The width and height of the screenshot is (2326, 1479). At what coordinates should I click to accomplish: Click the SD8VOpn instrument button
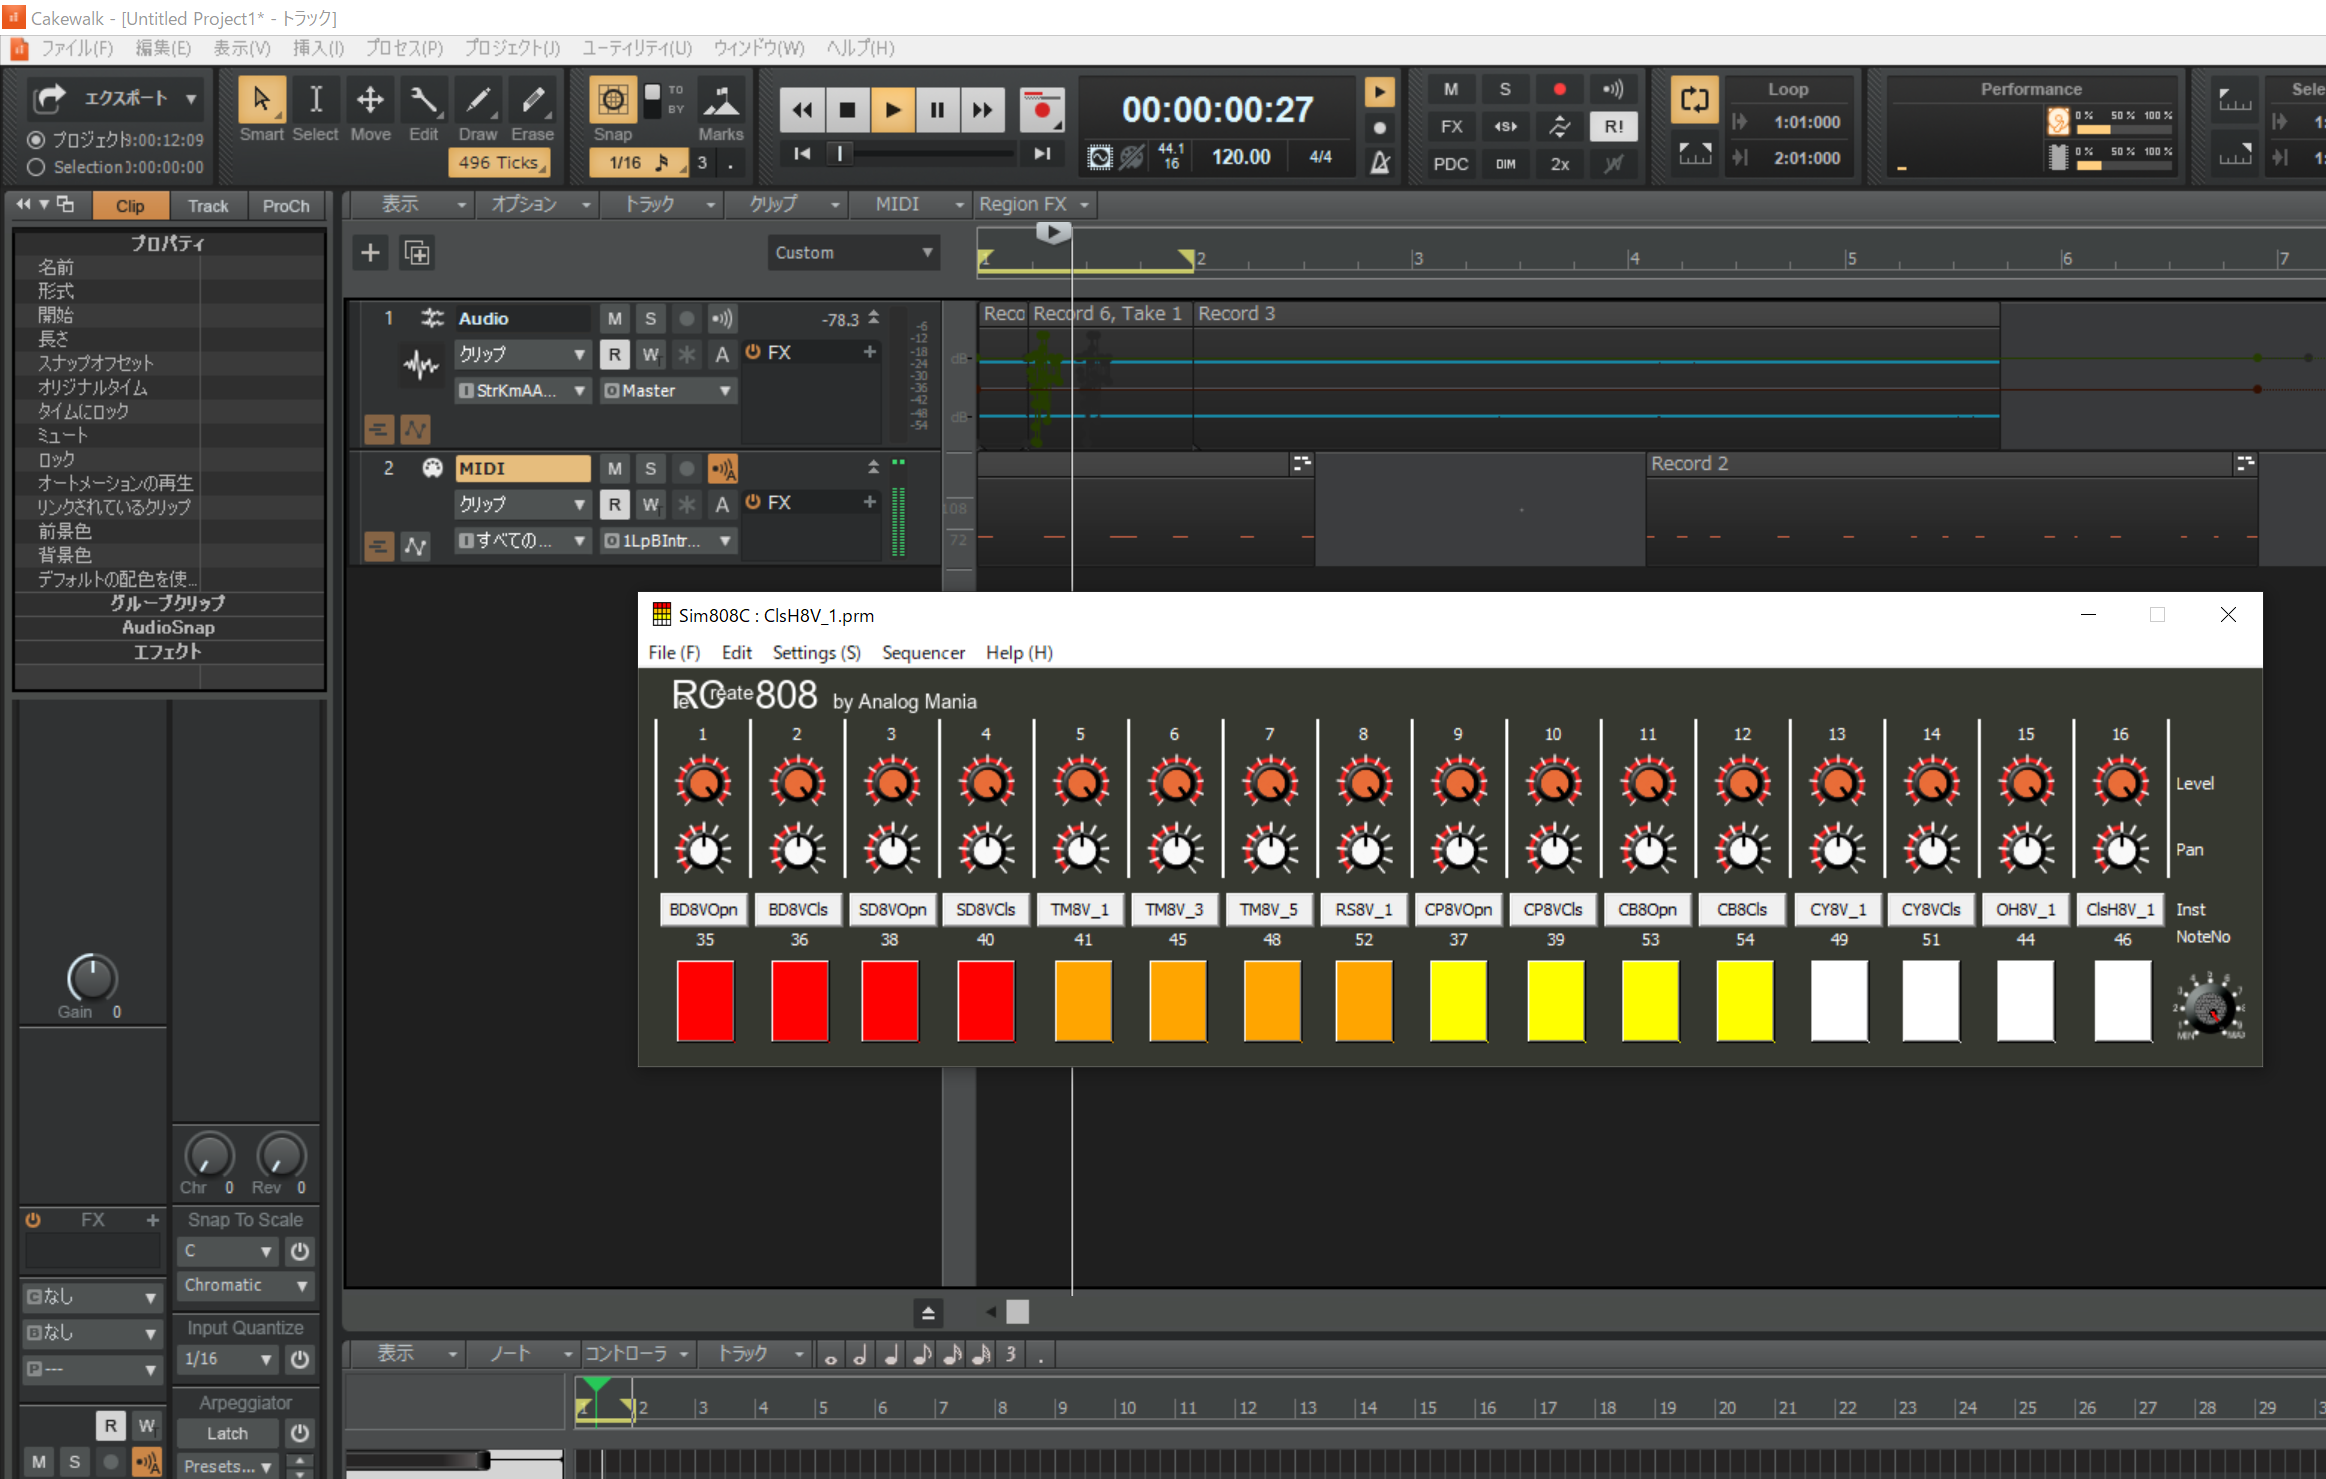pyautogui.click(x=892, y=910)
